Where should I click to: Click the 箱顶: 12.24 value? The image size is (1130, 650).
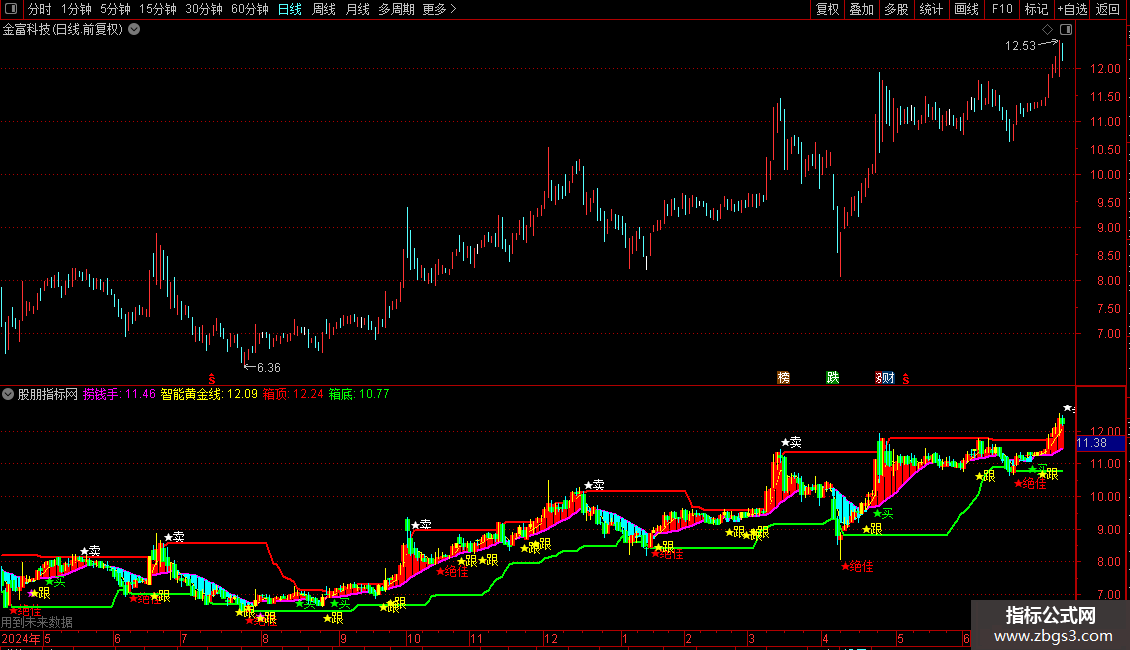(293, 394)
